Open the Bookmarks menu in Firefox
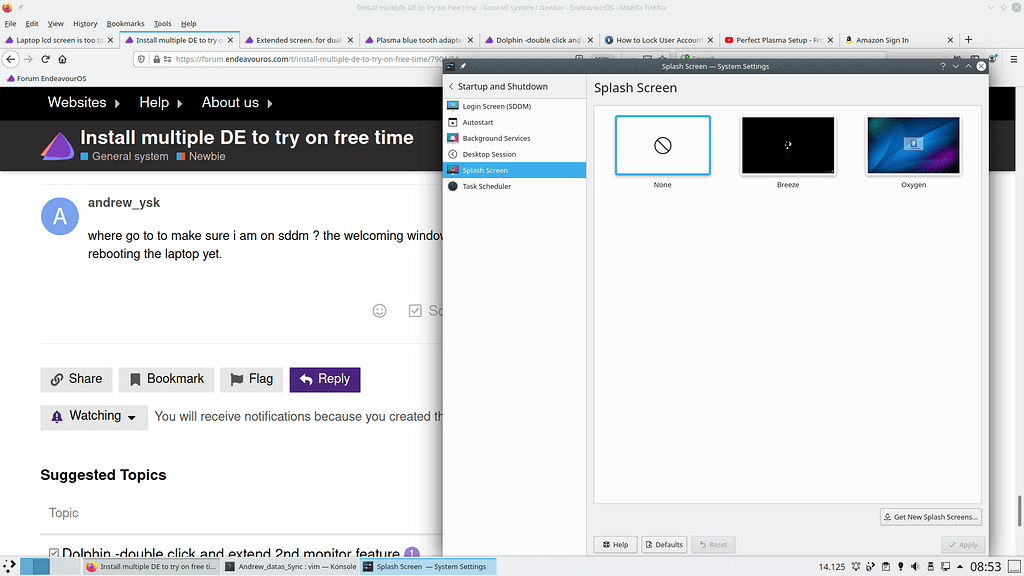This screenshot has width=1024, height=576. (x=125, y=23)
